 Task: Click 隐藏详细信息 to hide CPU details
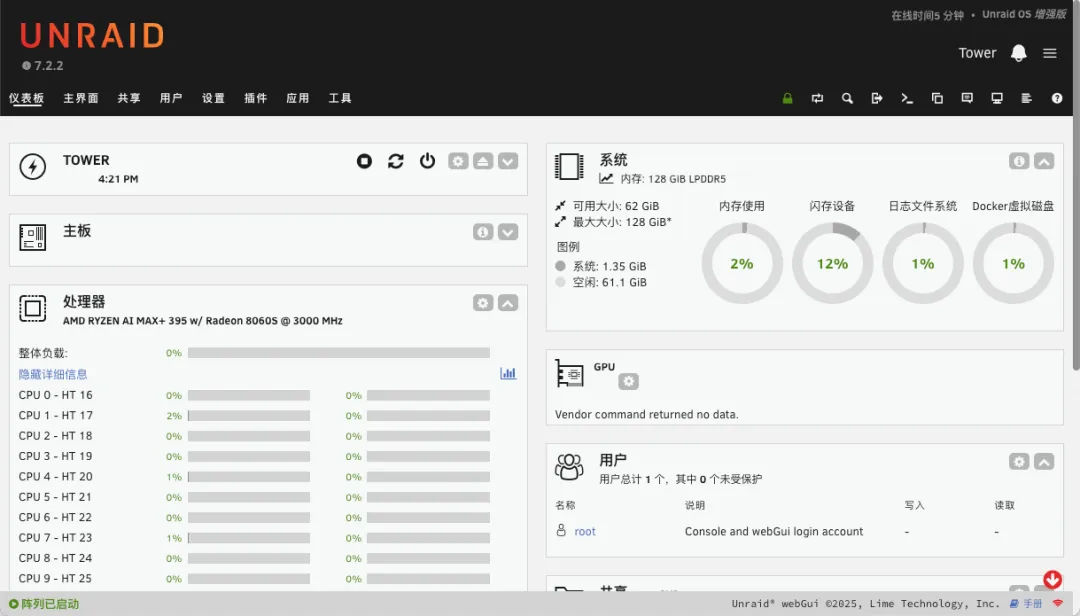(53, 374)
